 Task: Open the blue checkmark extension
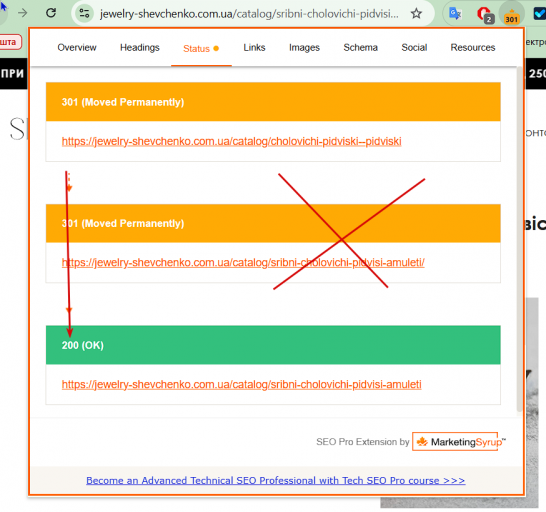click(540, 14)
